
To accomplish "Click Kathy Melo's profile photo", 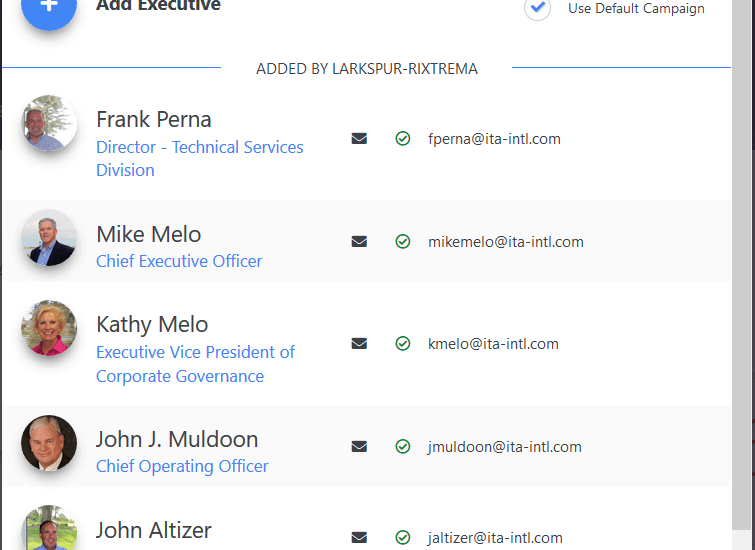I will (49, 328).
